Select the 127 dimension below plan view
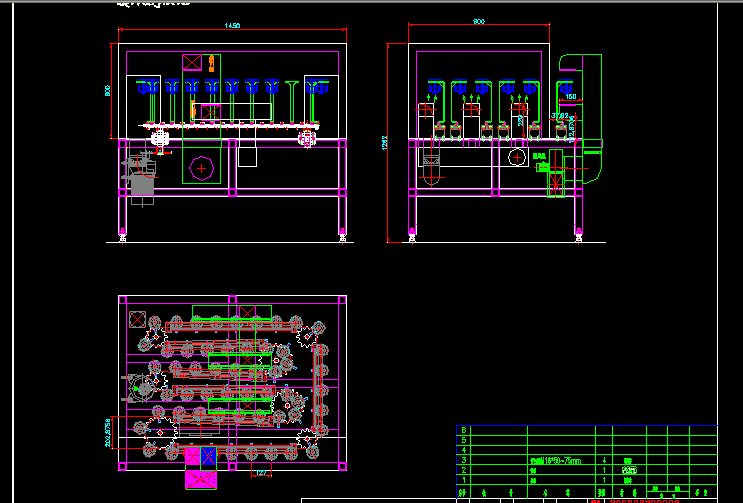This screenshot has height=503, width=743. pyautogui.click(x=261, y=473)
